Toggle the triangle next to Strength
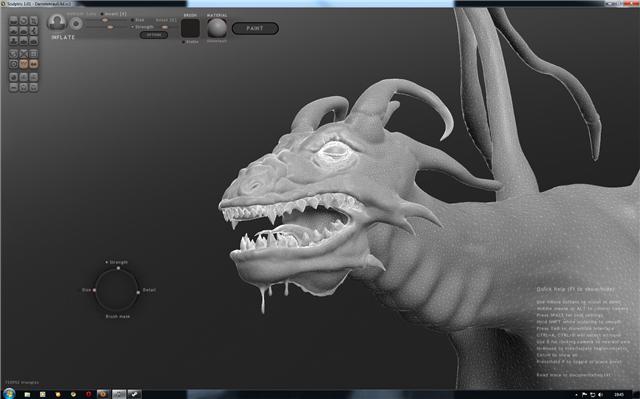The image size is (640, 399). [x=133, y=27]
